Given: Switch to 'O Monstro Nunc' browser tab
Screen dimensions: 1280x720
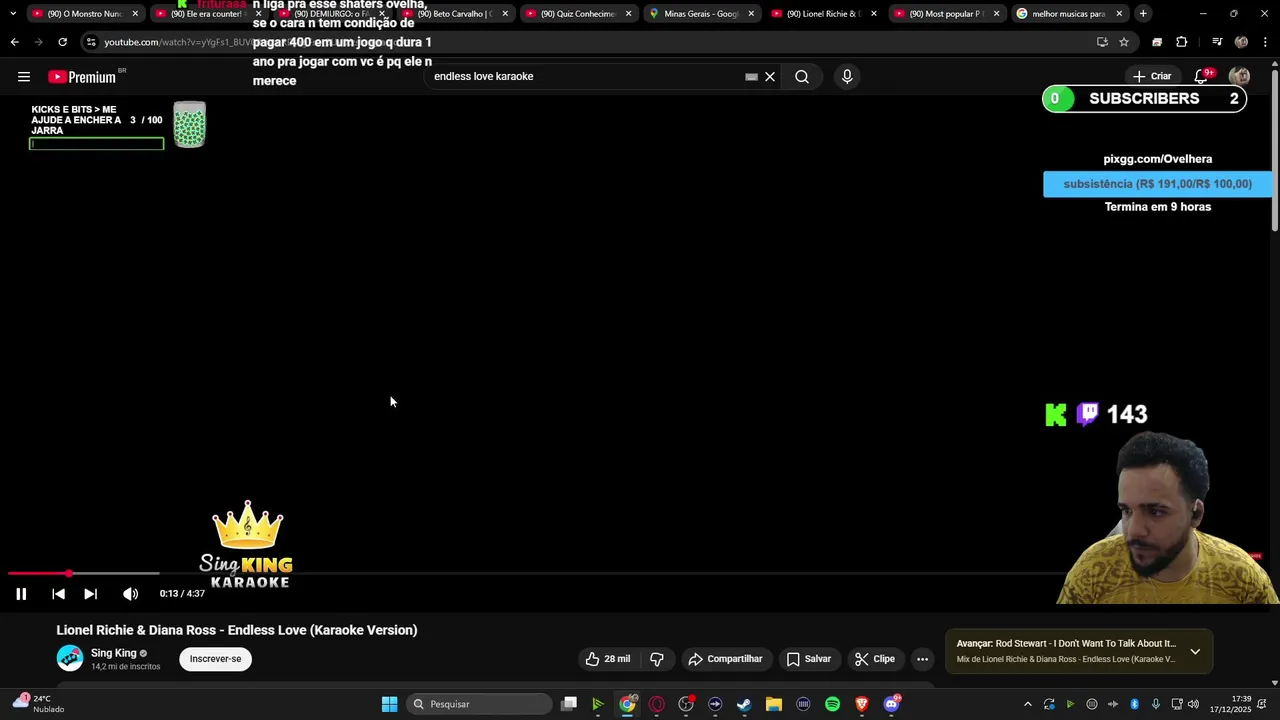Looking at the screenshot, I should 85,14.
